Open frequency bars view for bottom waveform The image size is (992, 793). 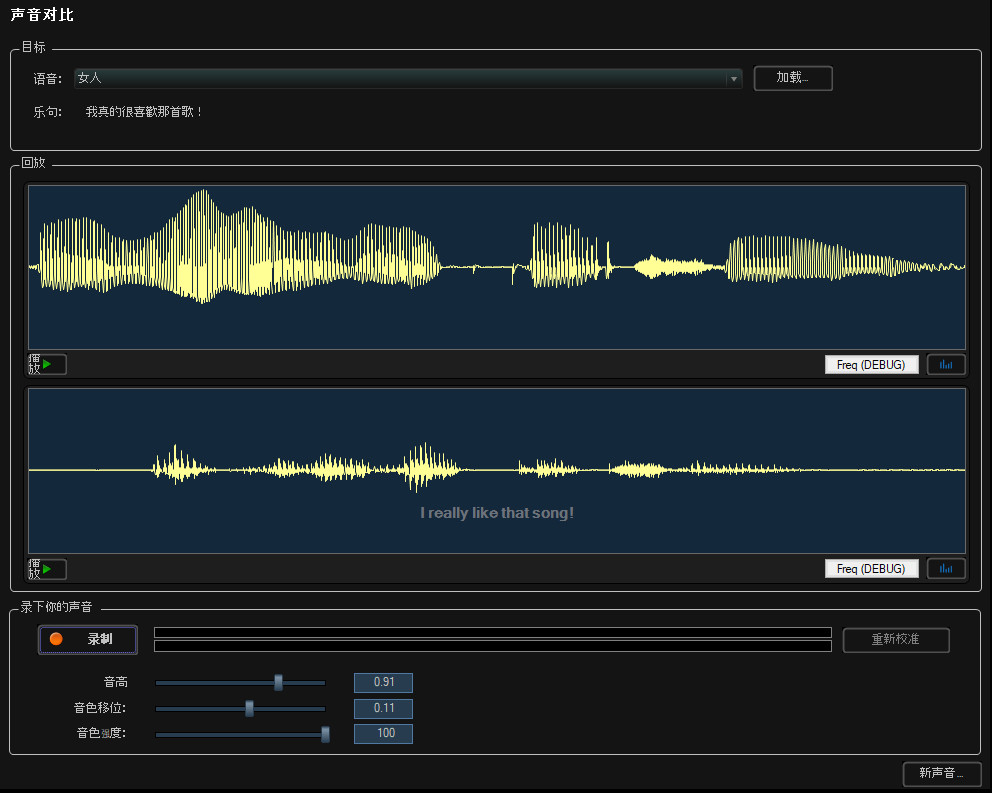(x=945, y=568)
